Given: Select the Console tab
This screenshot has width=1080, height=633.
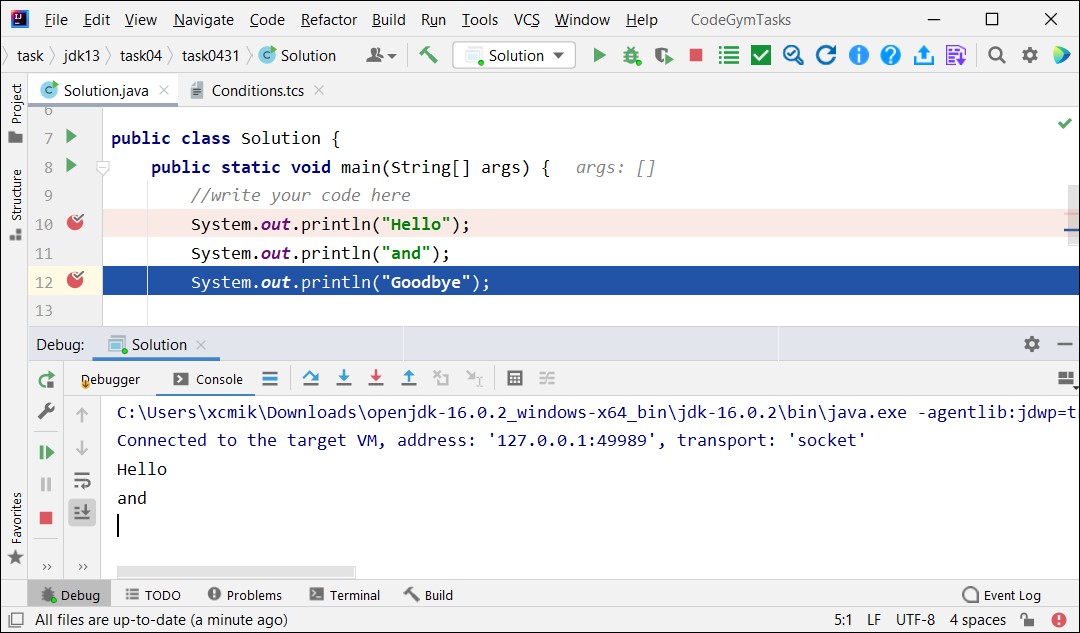Looking at the screenshot, I should point(208,379).
